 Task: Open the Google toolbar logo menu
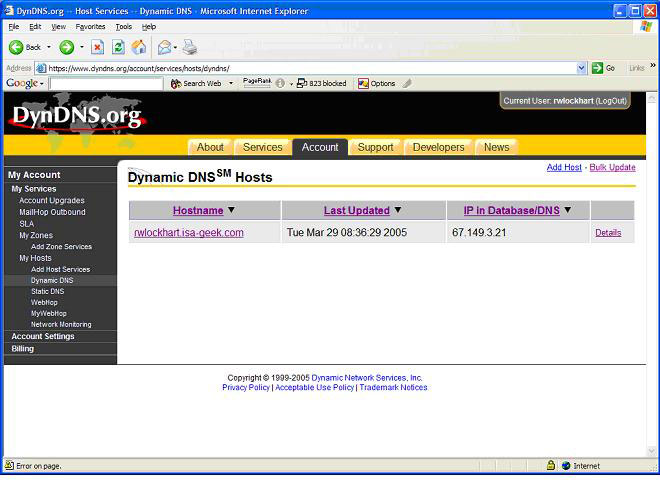pos(24,83)
